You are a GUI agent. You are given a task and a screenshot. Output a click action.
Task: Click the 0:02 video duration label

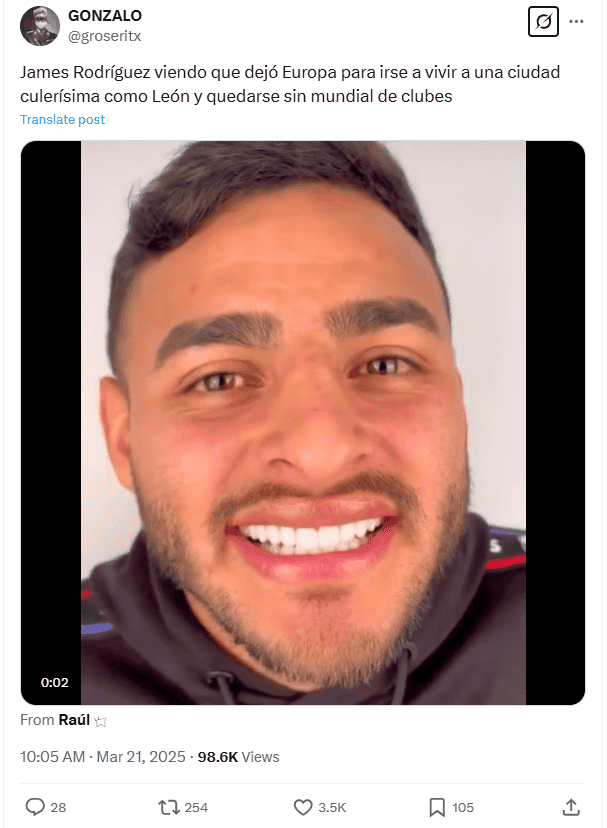(x=54, y=682)
